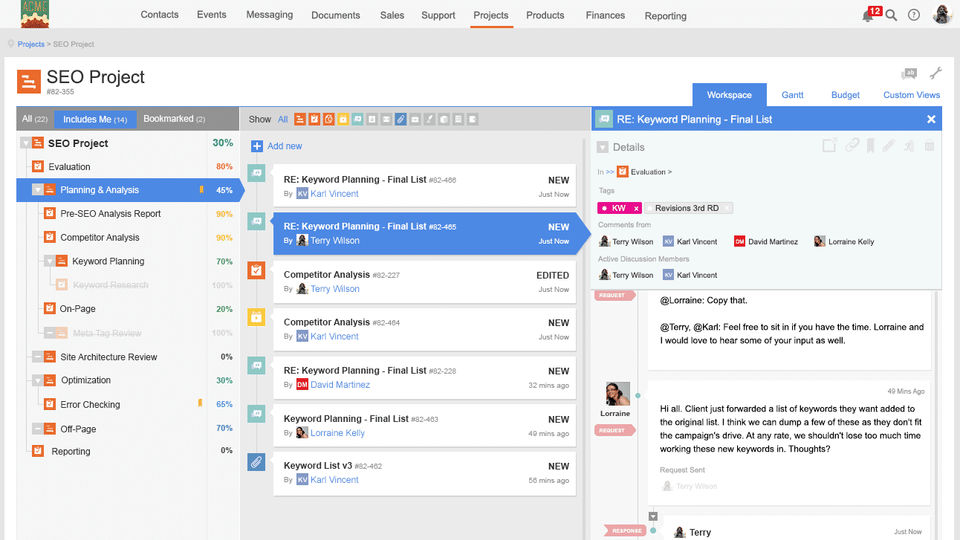Filter list by teal discussion icon
The height and width of the screenshot is (540, 960).
coord(358,119)
